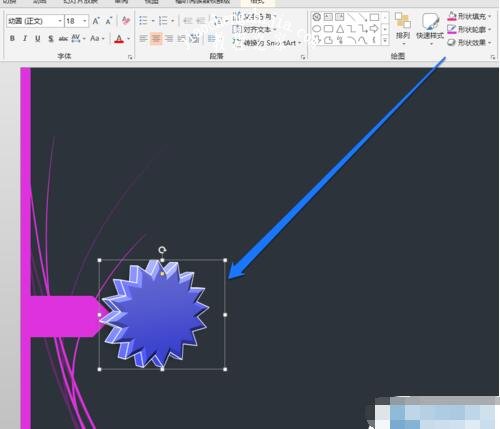Screen dimensions: 500x429
Task: Increase the list indent level
Action: click(x=201, y=21)
